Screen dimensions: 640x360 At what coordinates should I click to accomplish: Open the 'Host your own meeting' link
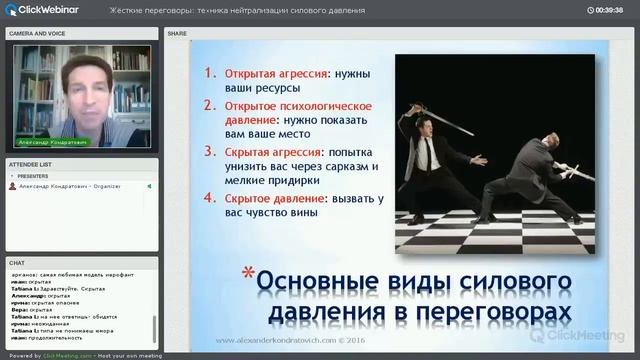point(130,356)
